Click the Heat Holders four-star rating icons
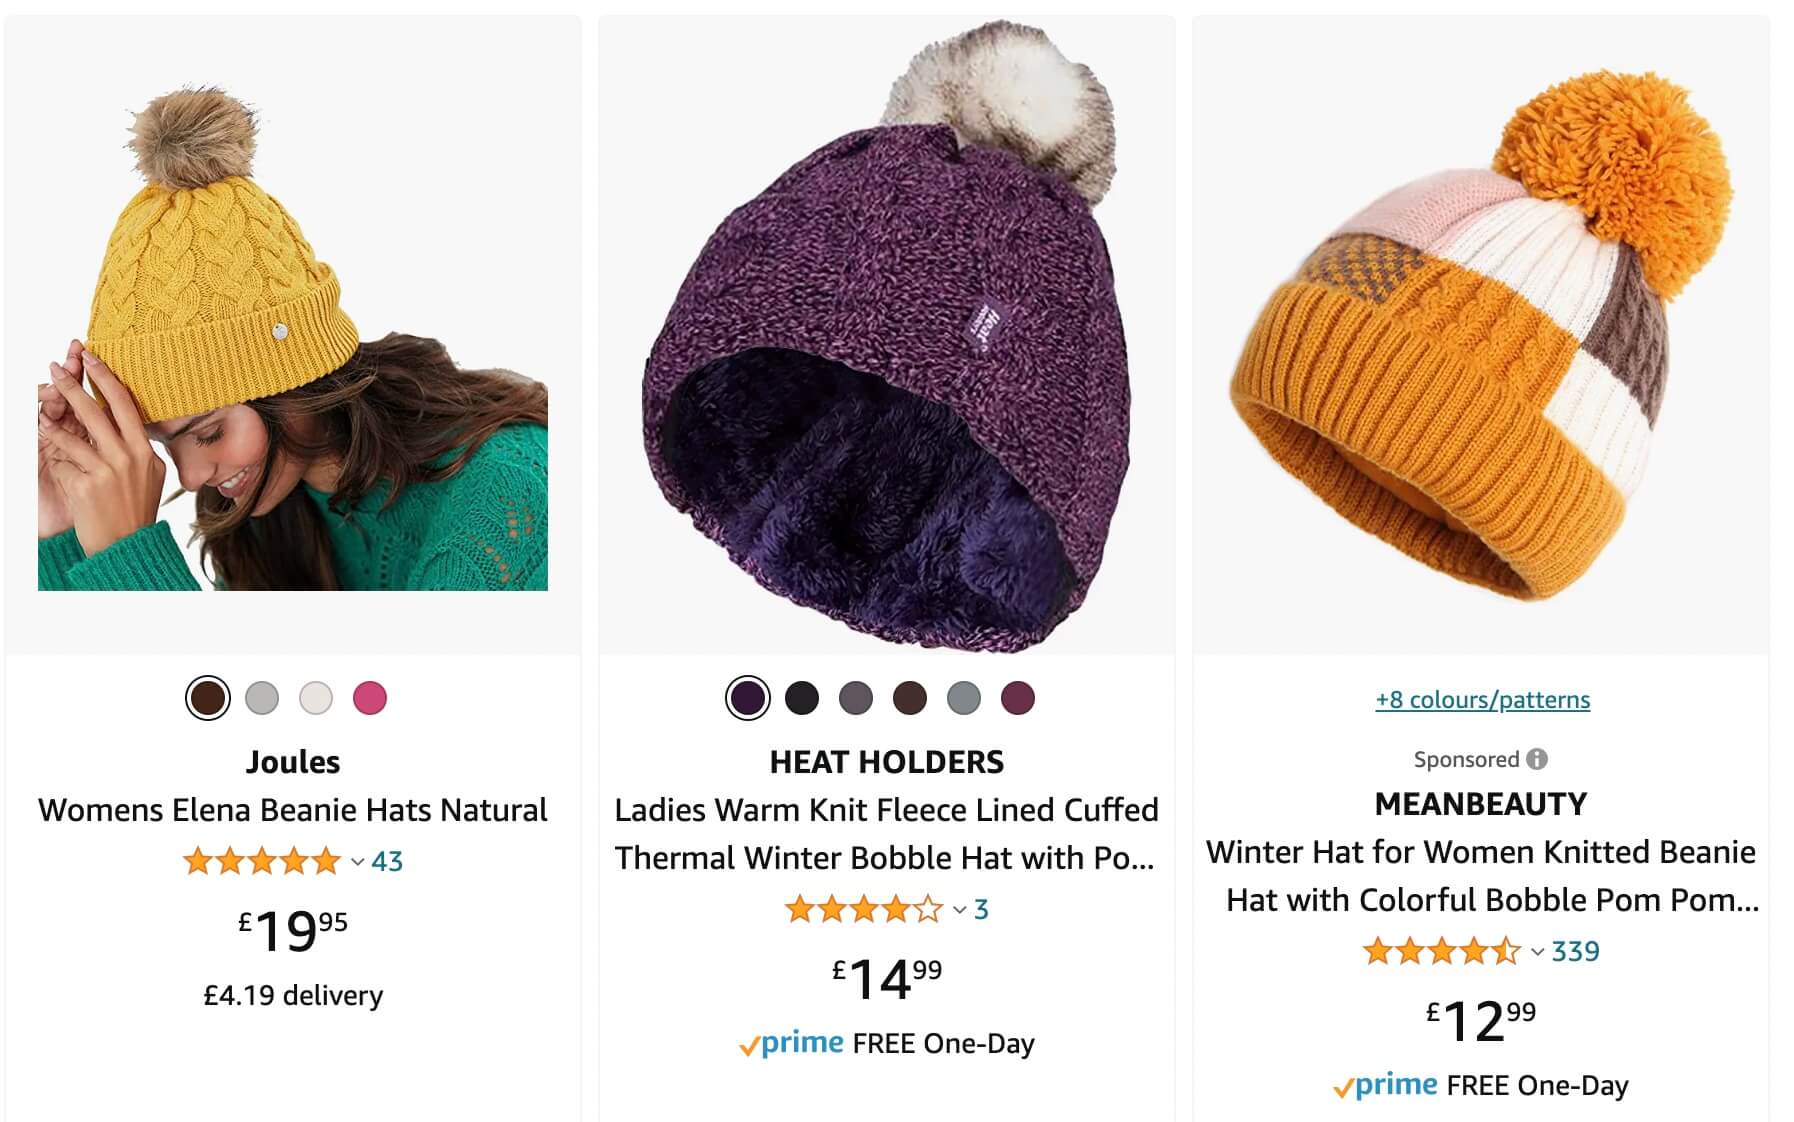The width and height of the screenshot is (1794, 1122). coord(864,909)
